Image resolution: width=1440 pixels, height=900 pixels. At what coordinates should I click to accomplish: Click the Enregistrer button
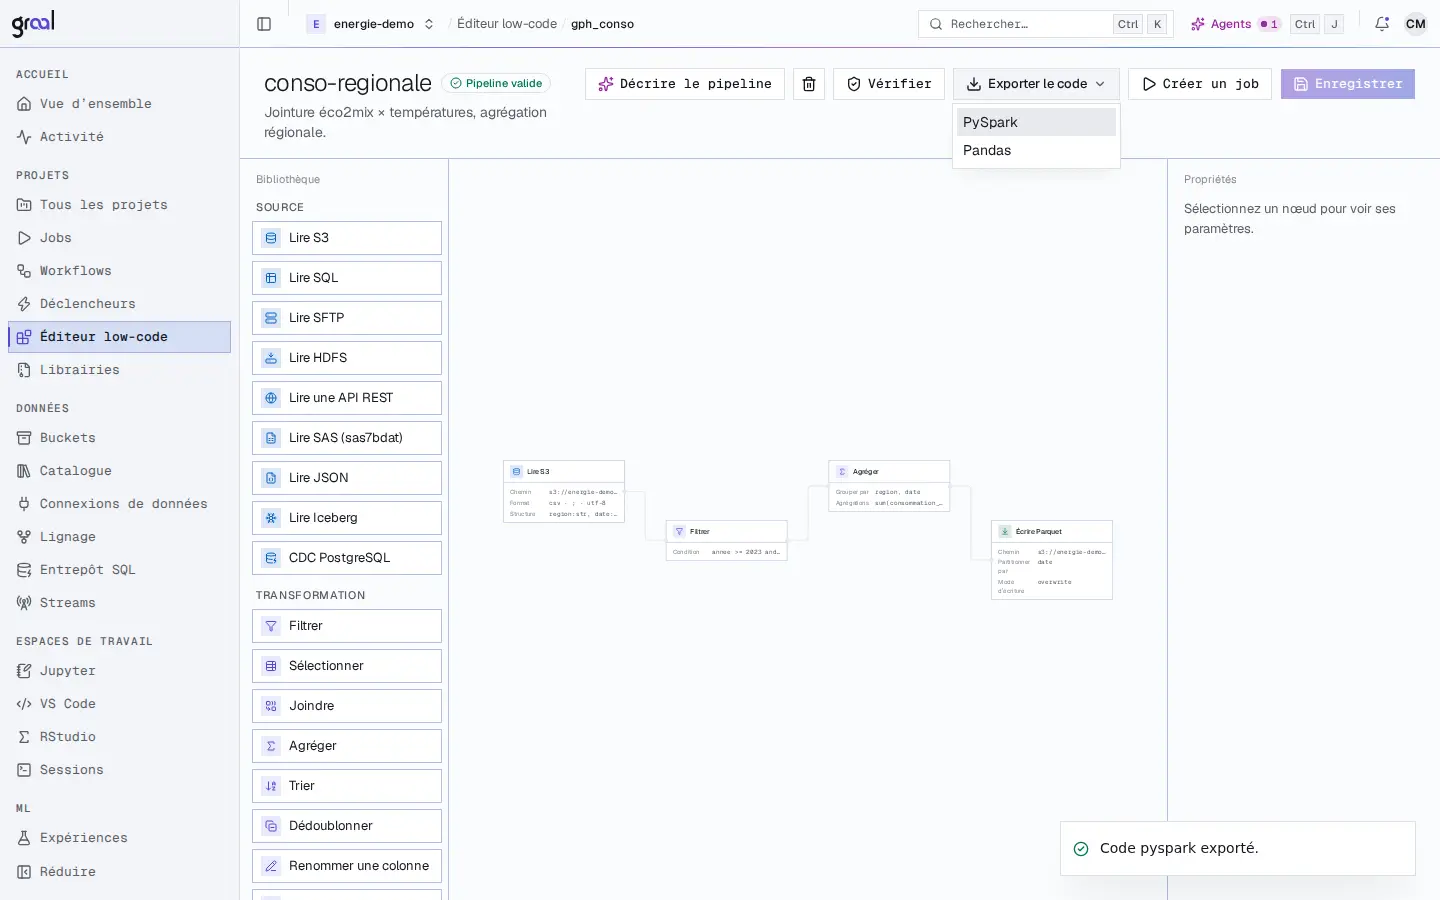[x=1348, y=84]
